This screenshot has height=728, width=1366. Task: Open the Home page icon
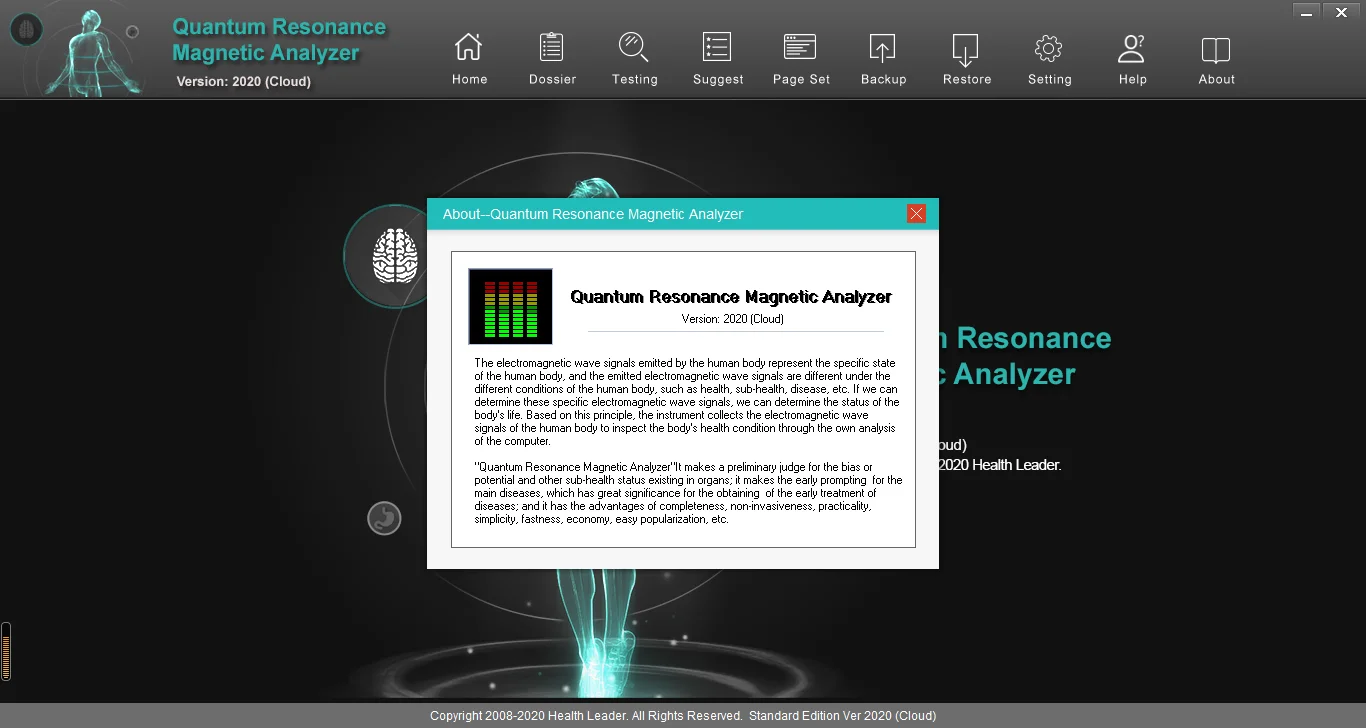(x=468, y=47)
